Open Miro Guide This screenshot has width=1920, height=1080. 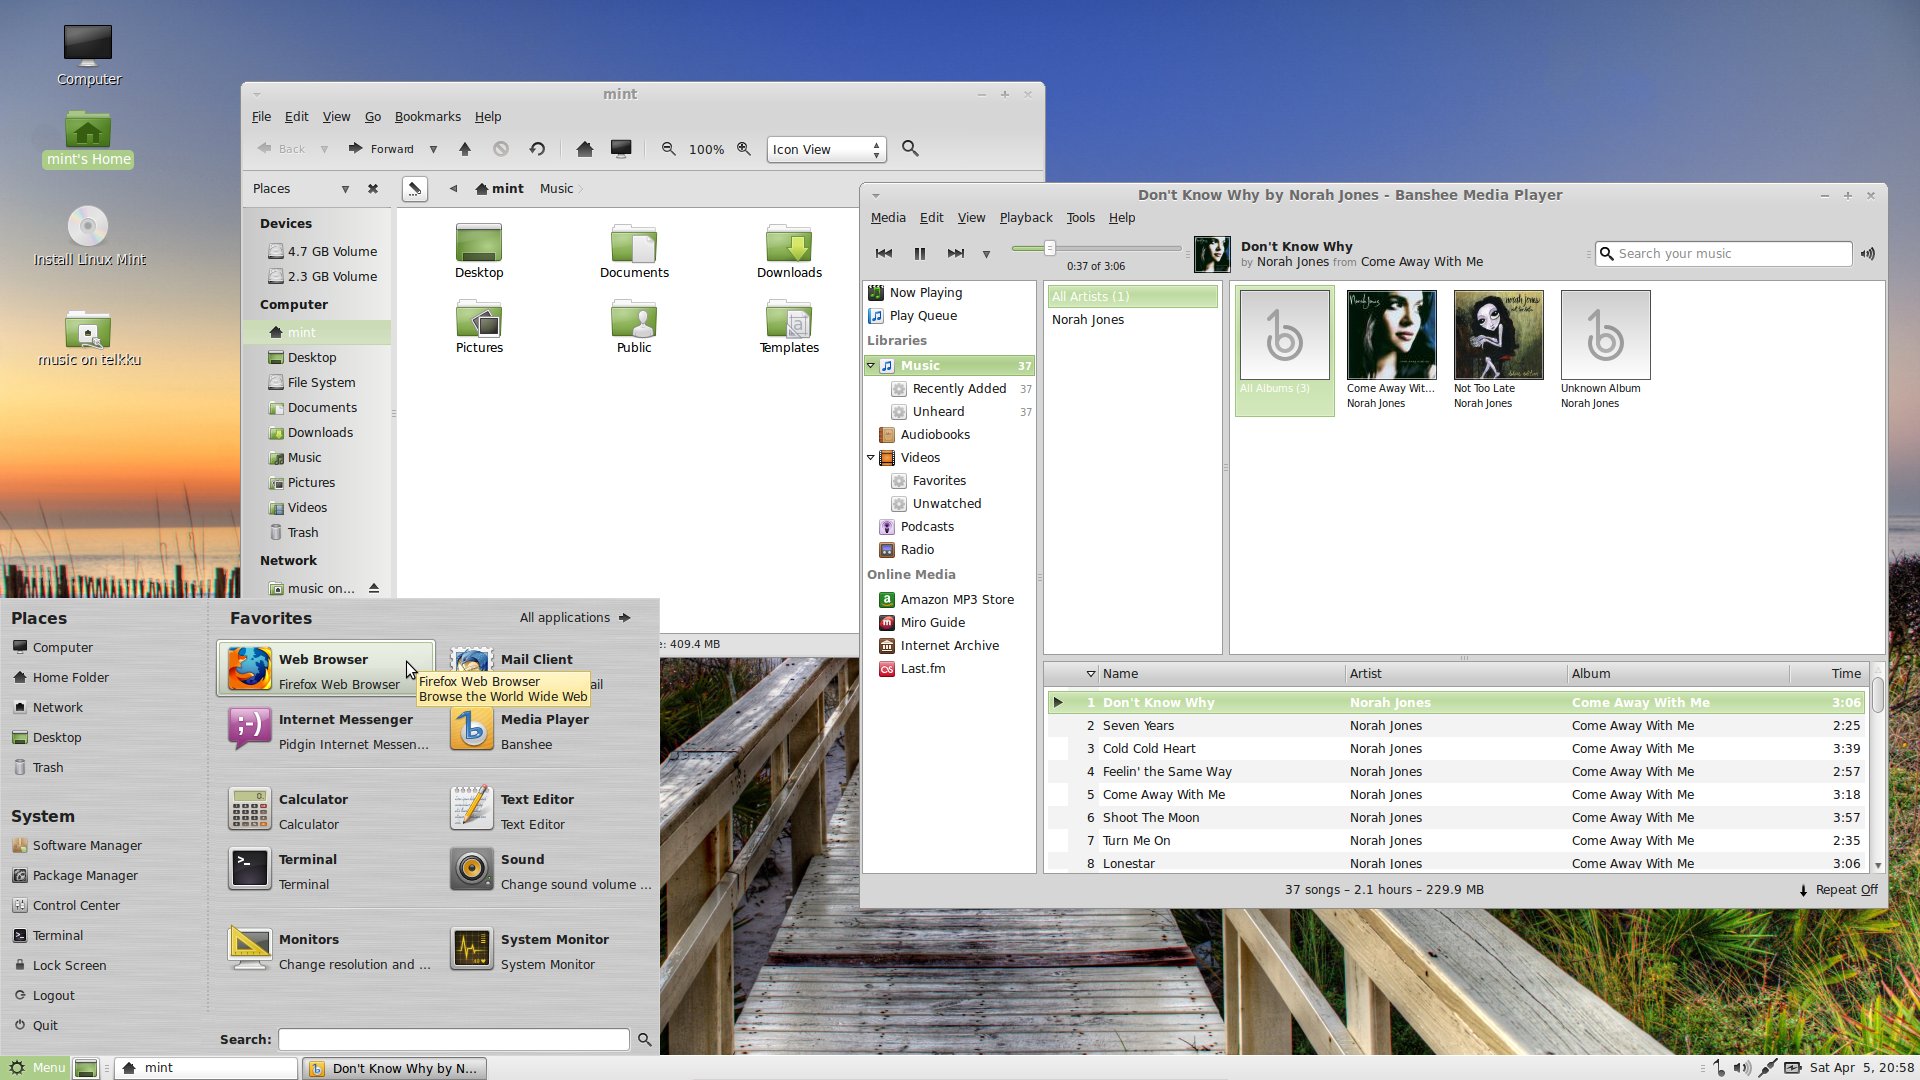click(932, 623)
